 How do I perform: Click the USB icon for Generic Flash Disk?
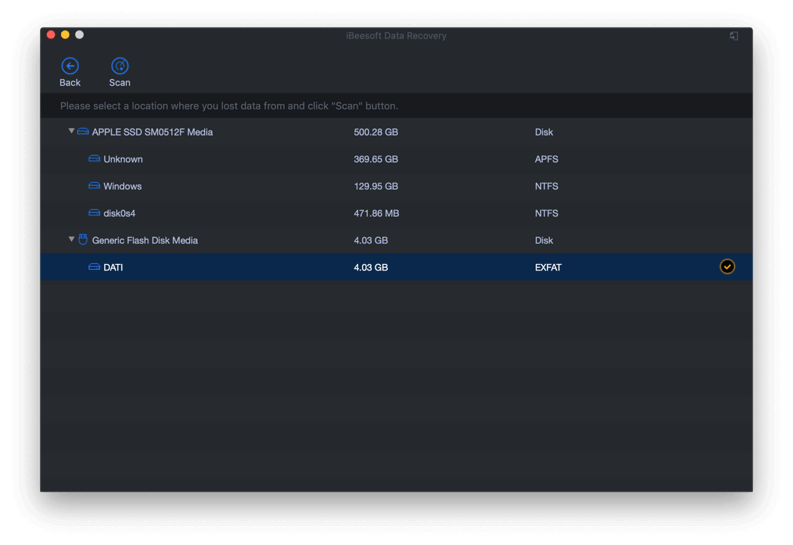(83, 240)
